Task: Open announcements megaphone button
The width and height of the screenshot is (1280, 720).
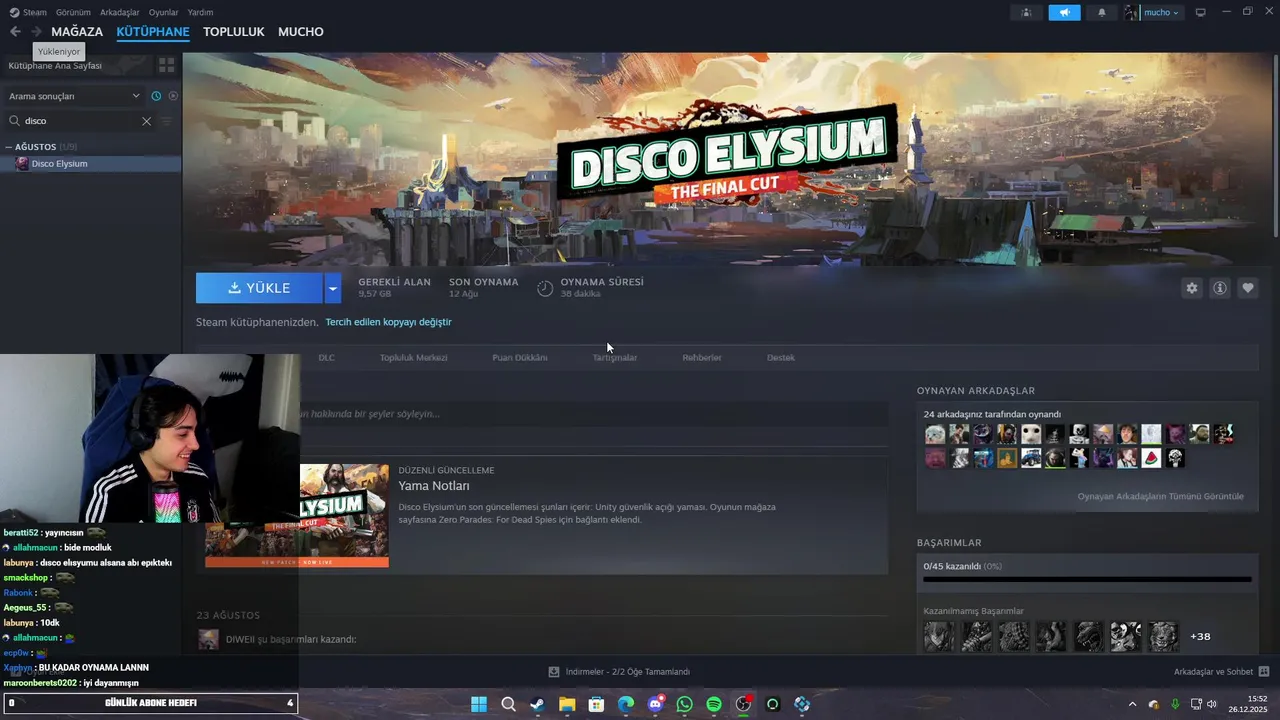Action: point(1064,12)
